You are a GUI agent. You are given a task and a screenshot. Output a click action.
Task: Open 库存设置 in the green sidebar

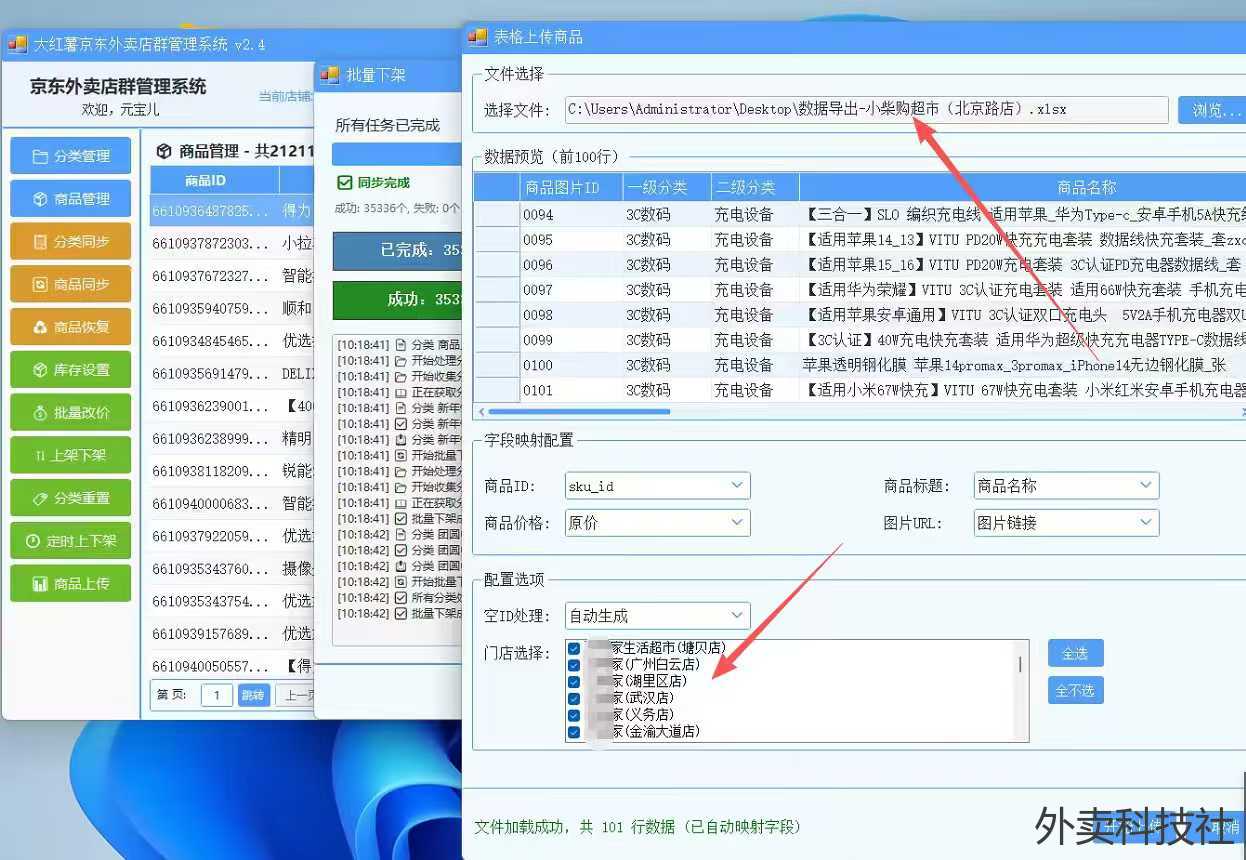click(71, 370)
